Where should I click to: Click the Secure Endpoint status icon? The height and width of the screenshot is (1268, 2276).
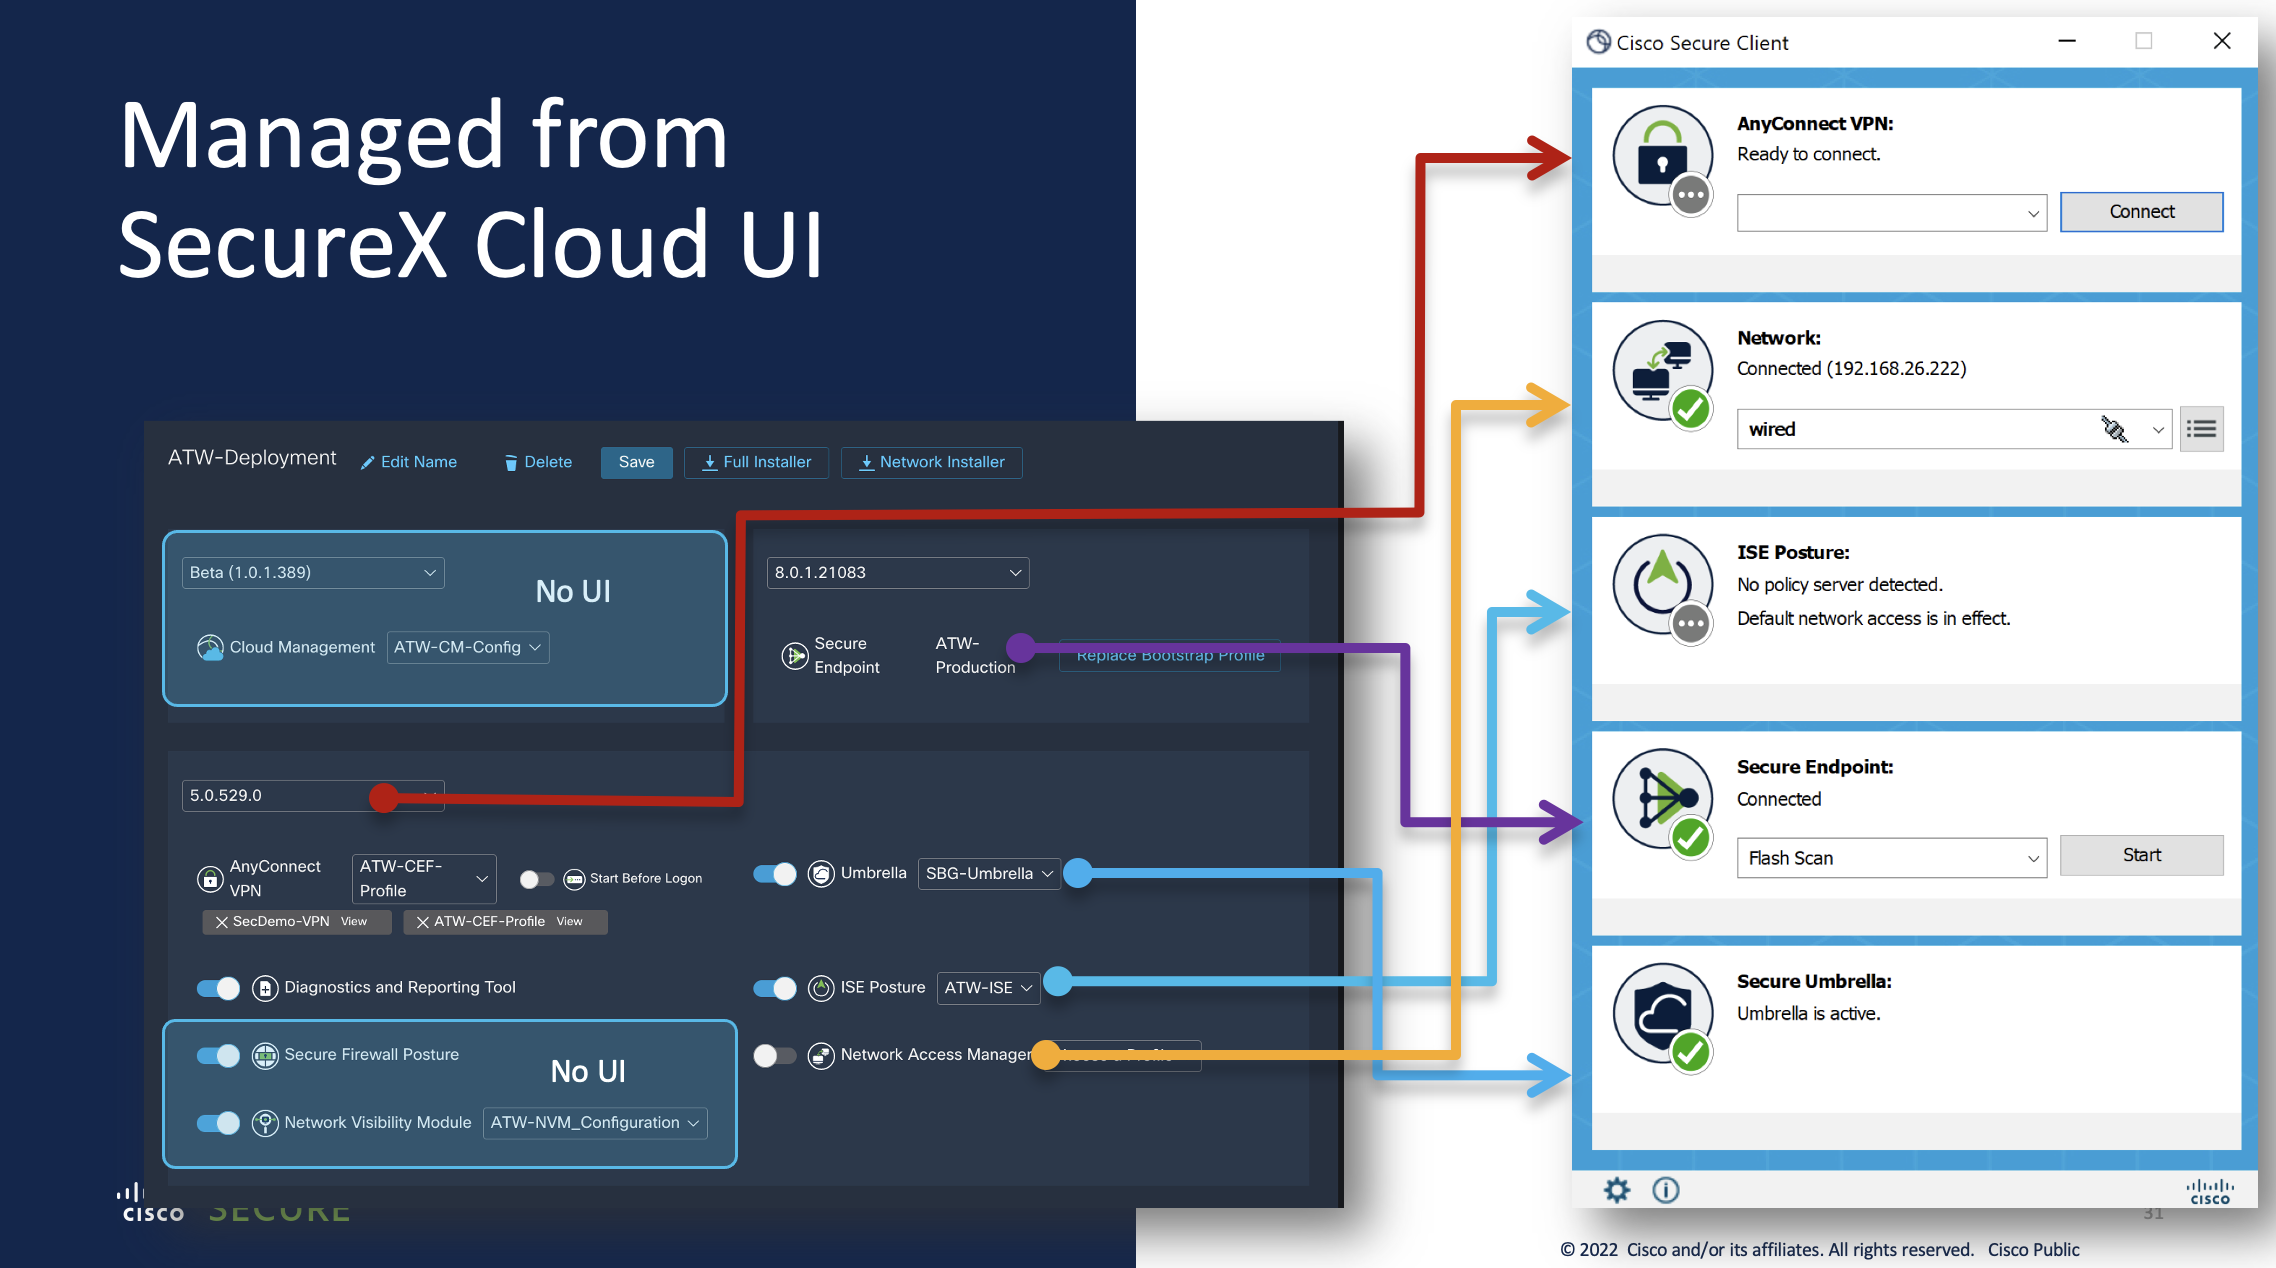pyautogui.click(x=1662, y=800)
